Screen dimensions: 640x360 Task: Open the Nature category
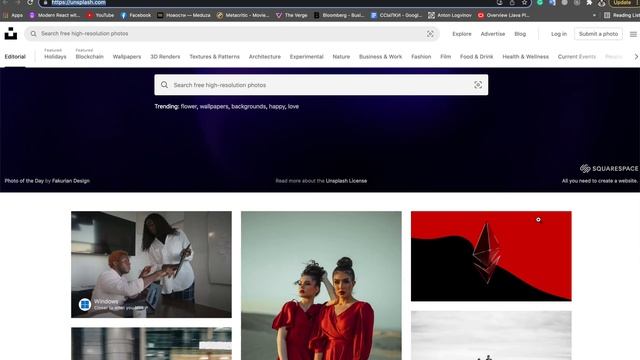341,57
